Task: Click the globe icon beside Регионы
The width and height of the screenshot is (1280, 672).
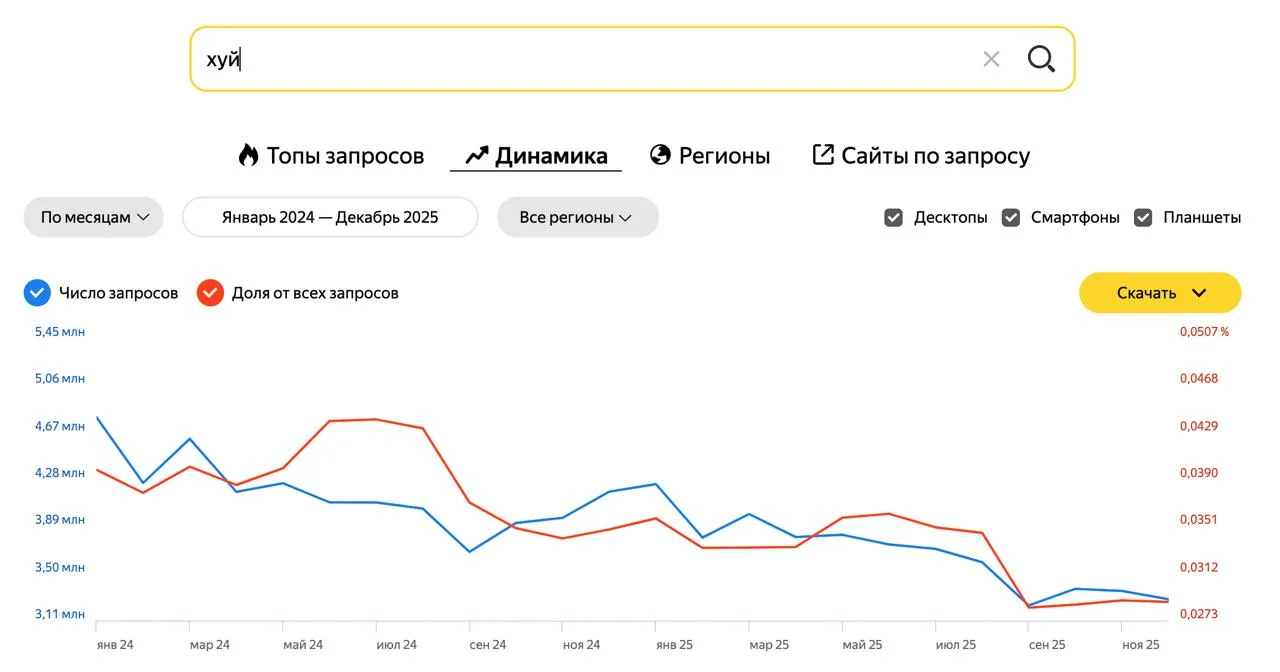Action: pyautogui.click(x=660, y=155)
